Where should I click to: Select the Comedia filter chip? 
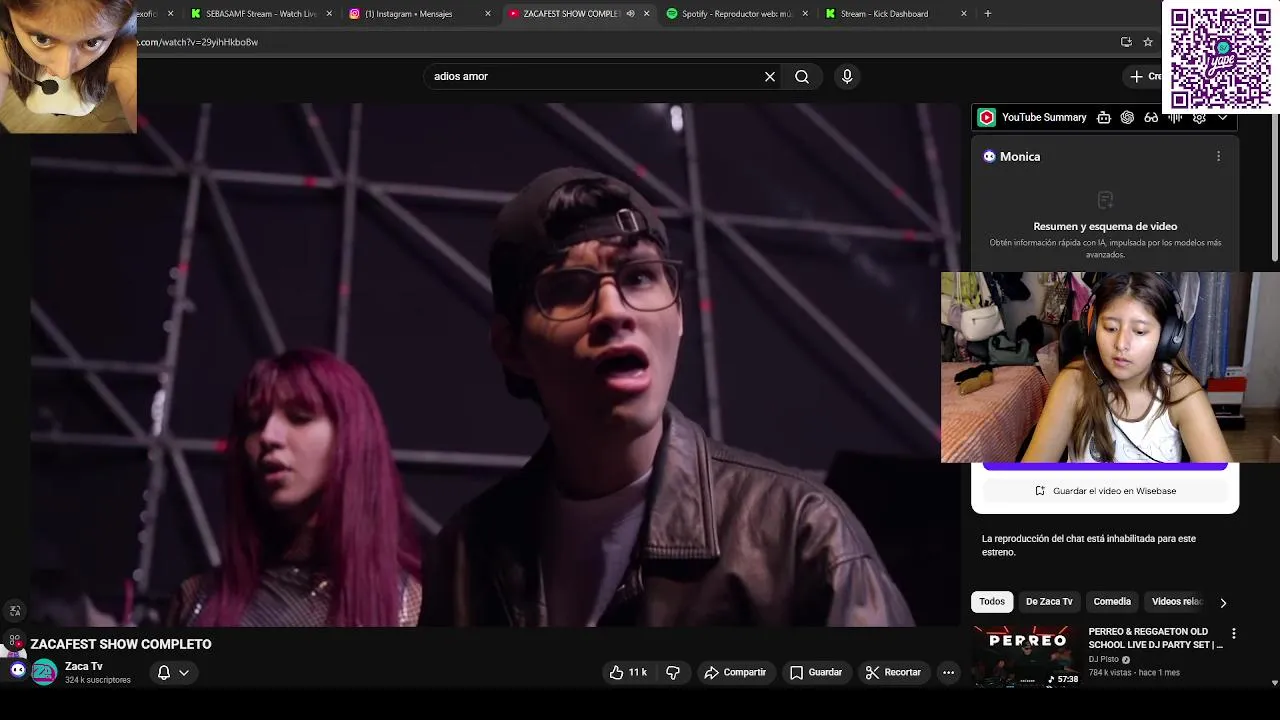pyautogui.click(x=1112, y=601)
